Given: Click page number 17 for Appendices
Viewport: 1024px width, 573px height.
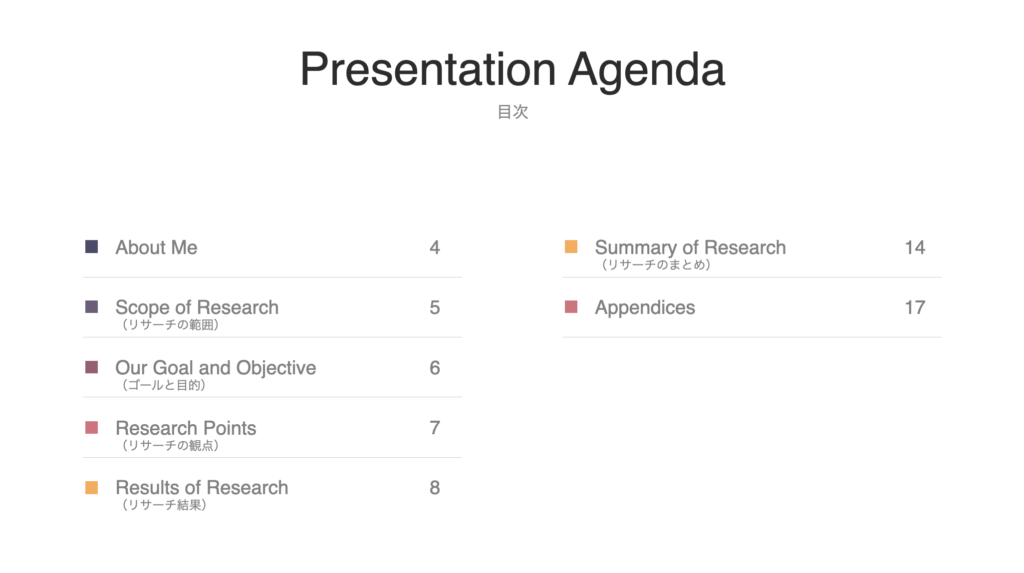Looking at the screenshot, I should [914, 308].
